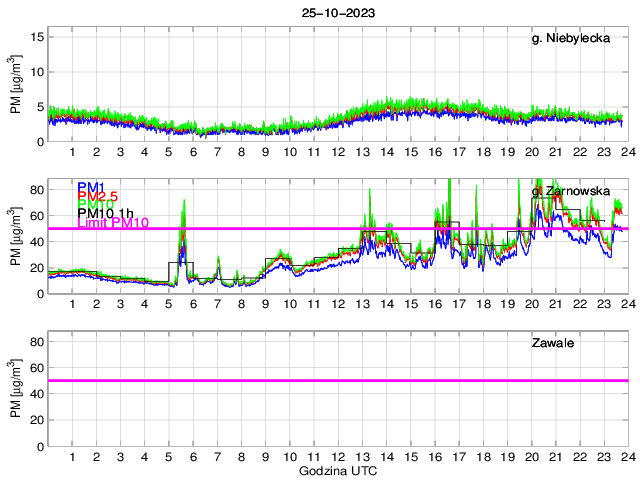640x480 pixels.
Task: Click the 80 y-axis tick in middle panel
Action: [35, 189]
